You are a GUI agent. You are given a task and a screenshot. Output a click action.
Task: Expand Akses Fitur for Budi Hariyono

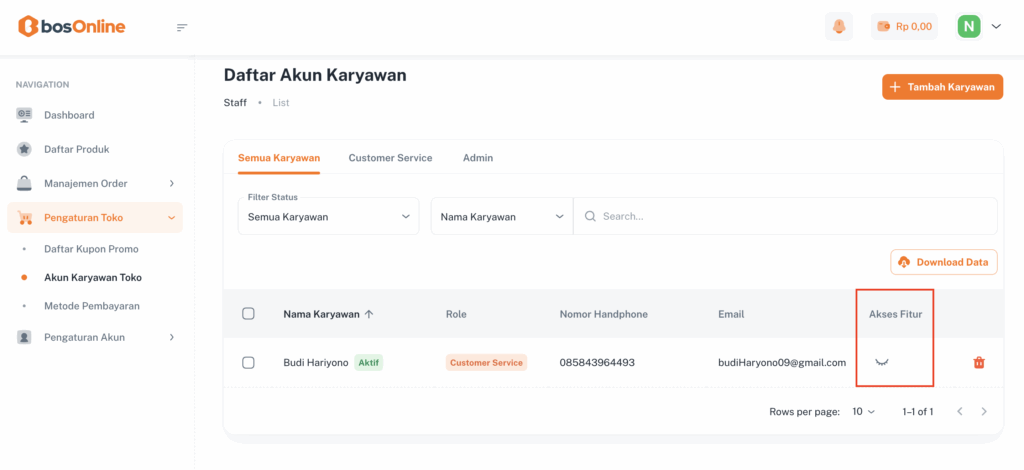pos(882,362)
